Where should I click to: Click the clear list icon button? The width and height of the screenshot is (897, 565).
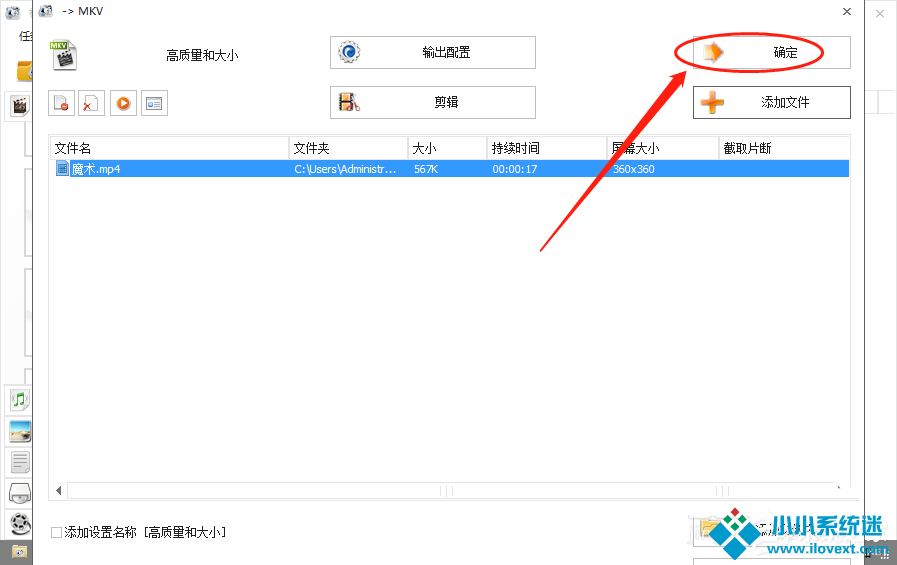(x=92, y=103)
